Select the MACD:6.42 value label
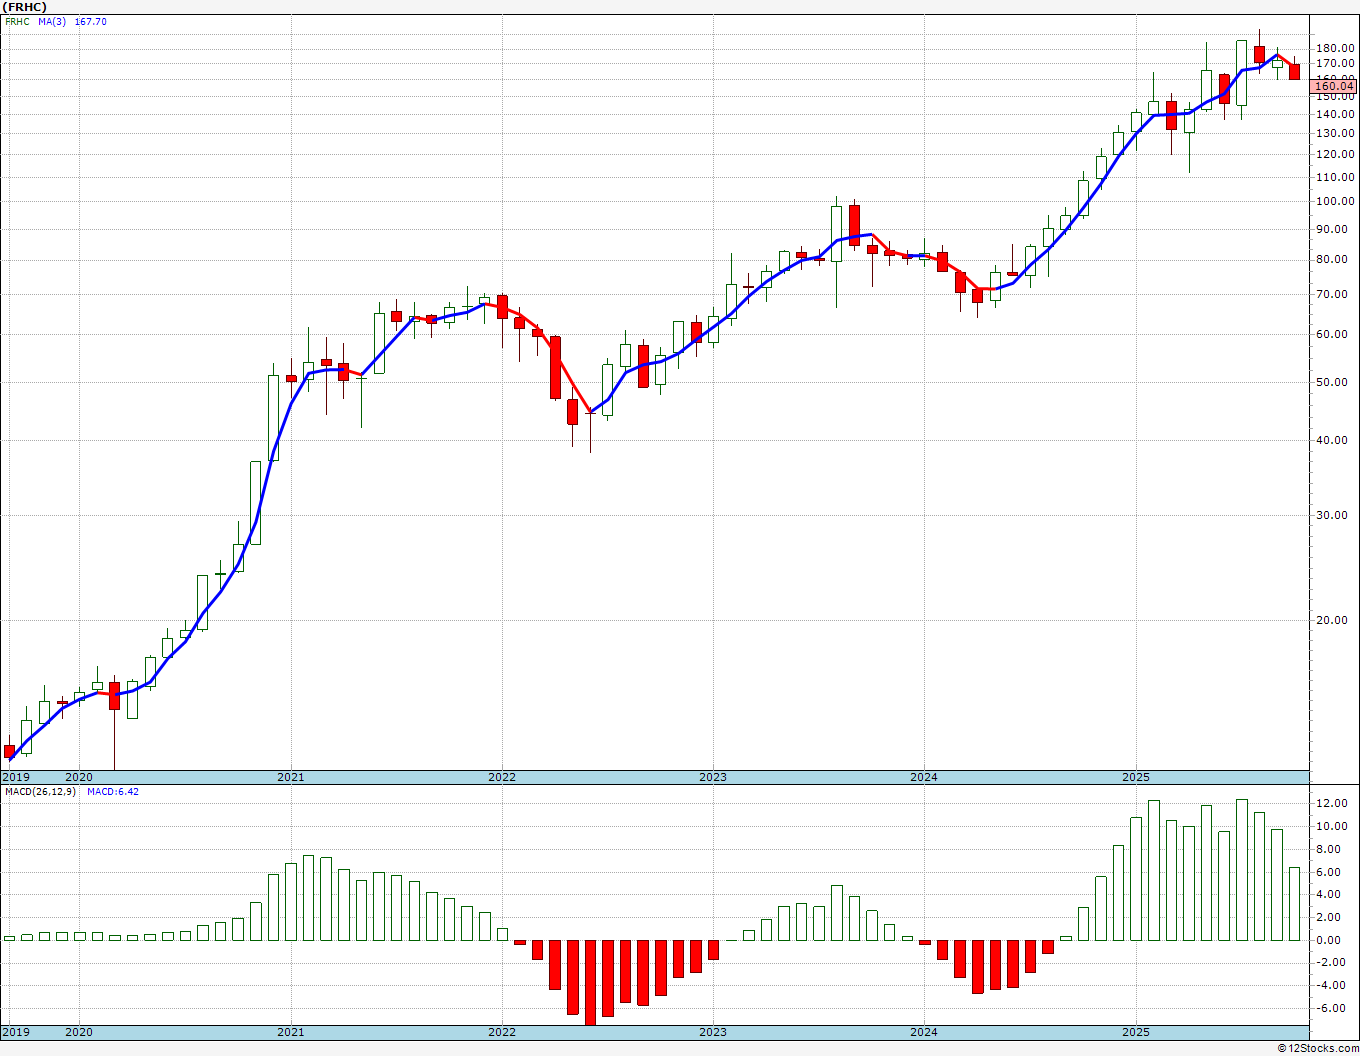The image size is (1360, 1056). (113, 791)
